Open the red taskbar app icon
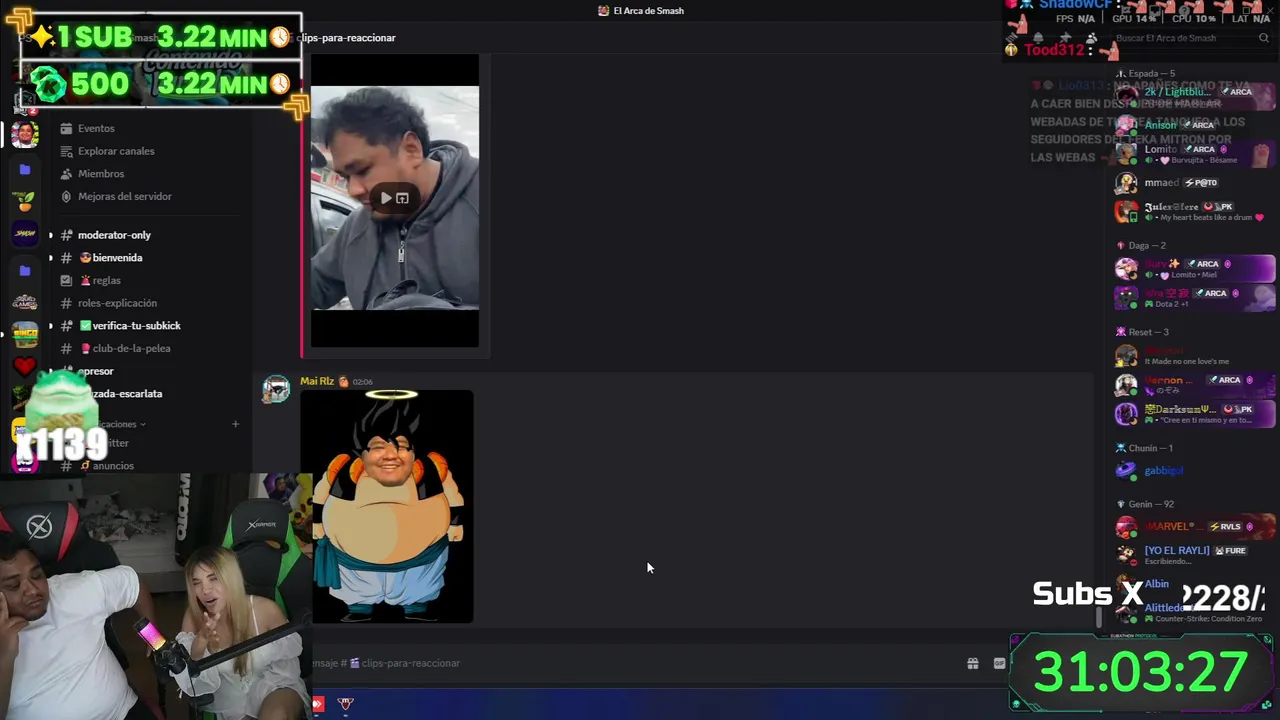Screen dimensions: 1280x720 318,704
